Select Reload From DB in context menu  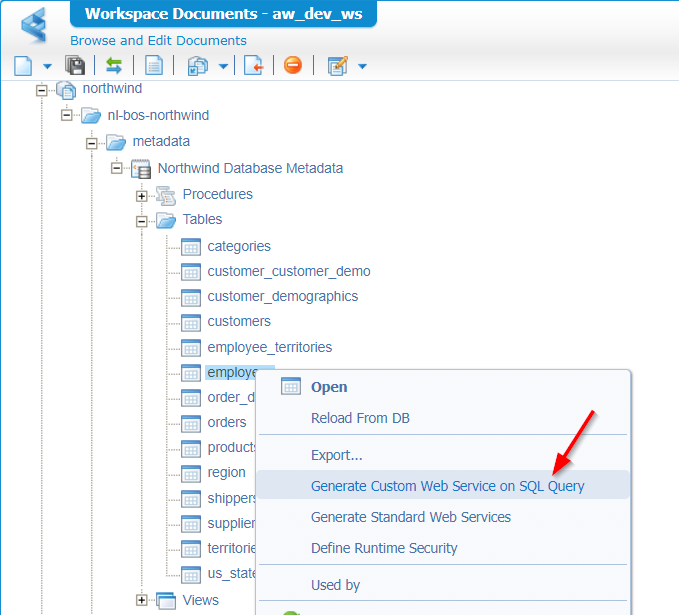point(360,418)
